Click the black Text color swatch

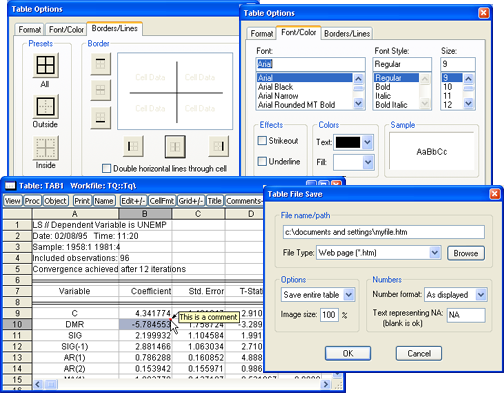pos(348,142)
